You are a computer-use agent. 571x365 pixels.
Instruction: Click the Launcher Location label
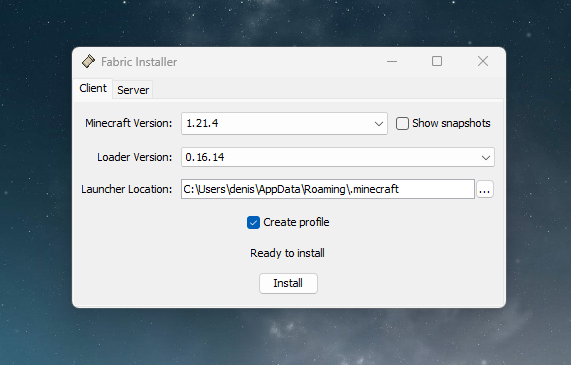click(126, 189)
